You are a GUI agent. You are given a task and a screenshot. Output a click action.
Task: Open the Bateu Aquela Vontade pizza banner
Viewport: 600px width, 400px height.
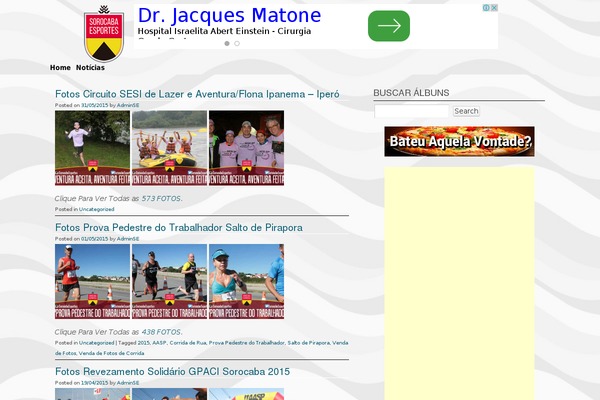459,141
